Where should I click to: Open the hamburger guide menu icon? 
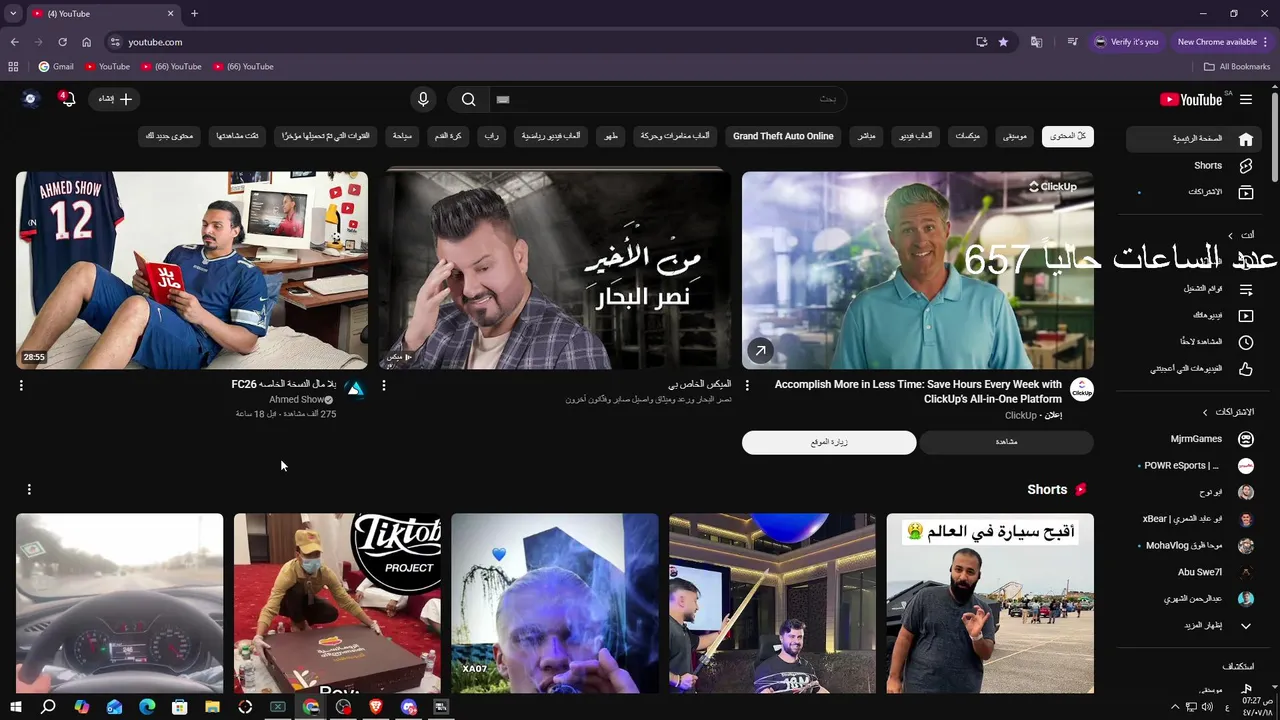coord(1246,99)
